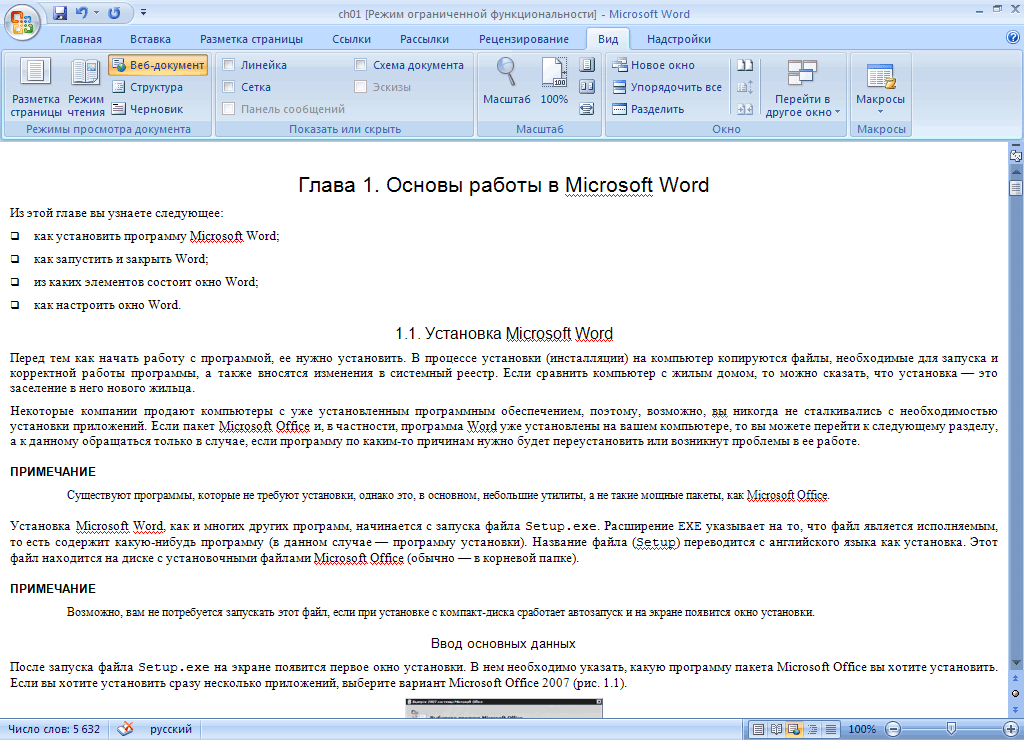Click status bar Outline view icon

(812, 729)
